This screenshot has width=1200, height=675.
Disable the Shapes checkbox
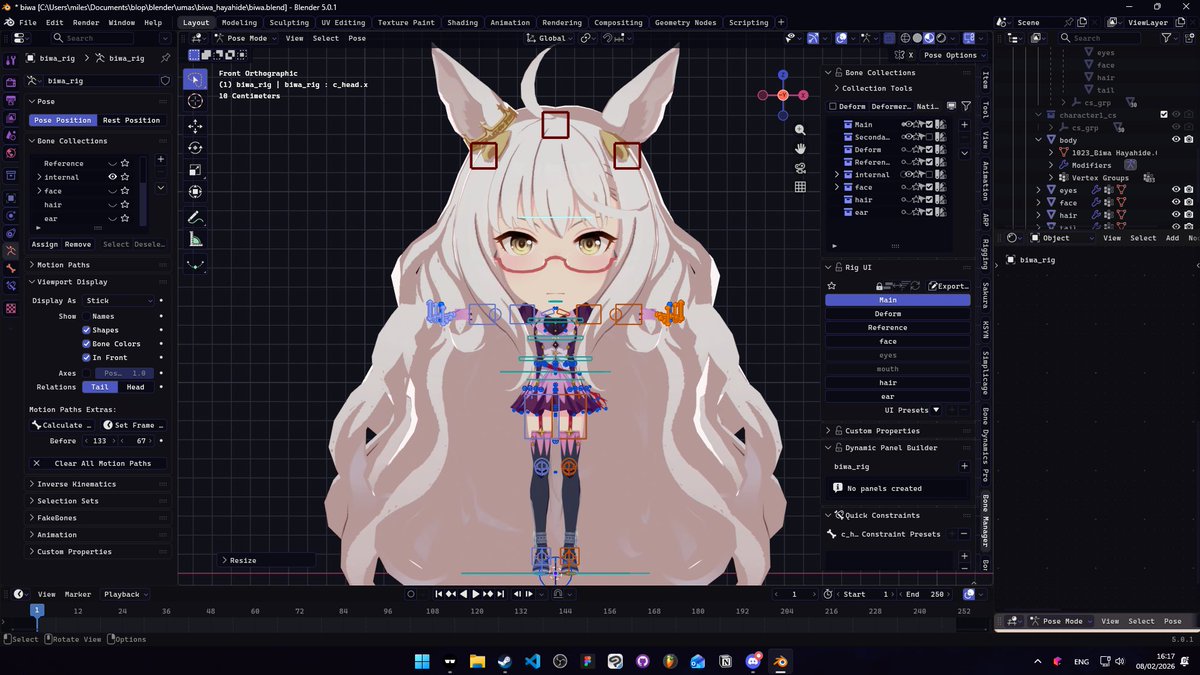pyautogui.click(x=87, y=330)
